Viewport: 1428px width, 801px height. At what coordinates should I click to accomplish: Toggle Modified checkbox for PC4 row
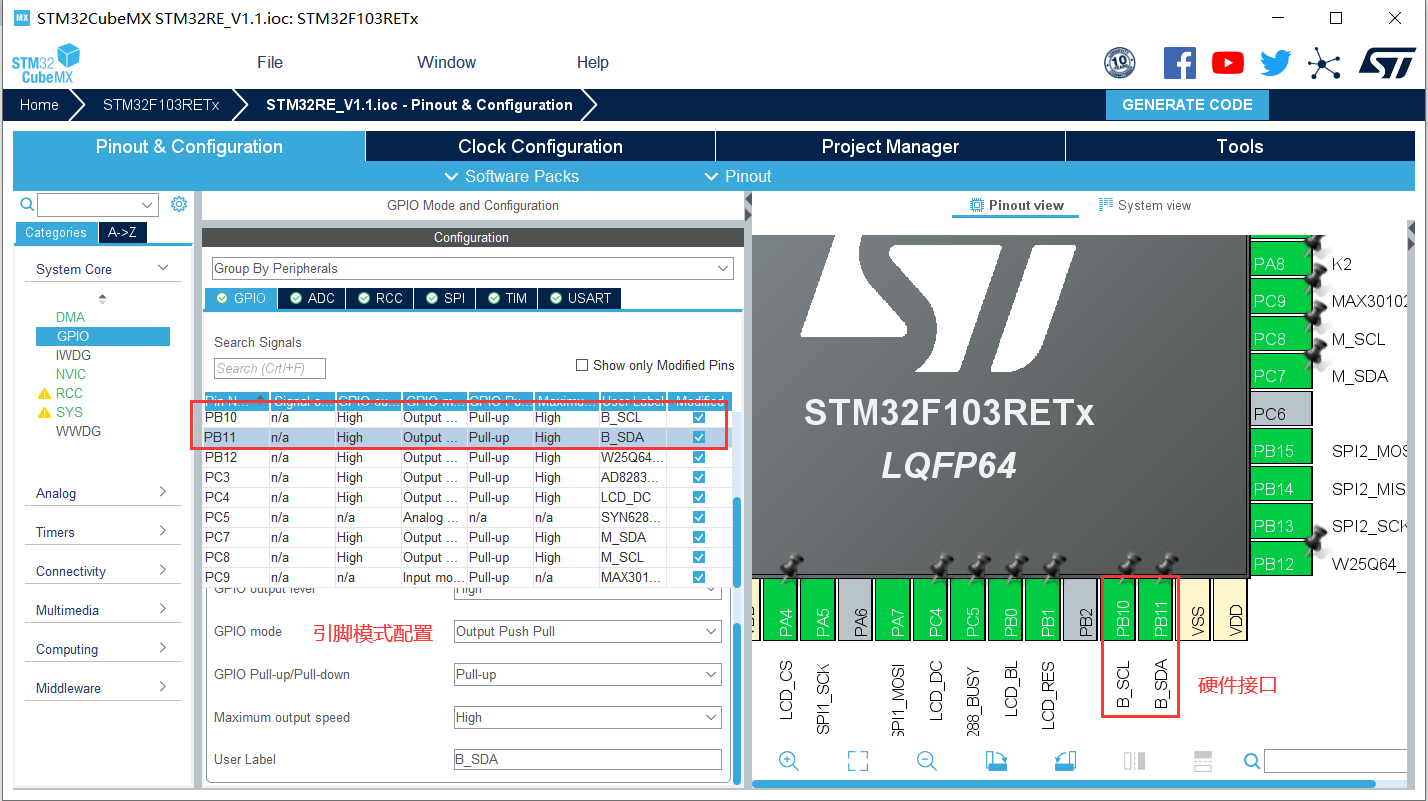click(699, 497)
